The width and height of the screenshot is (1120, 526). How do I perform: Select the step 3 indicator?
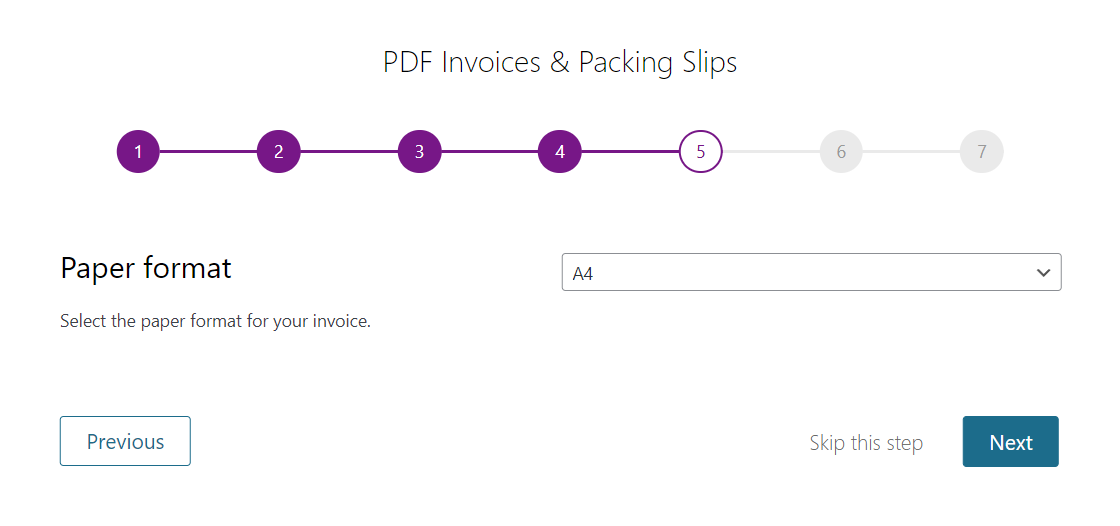pos(419,152)
